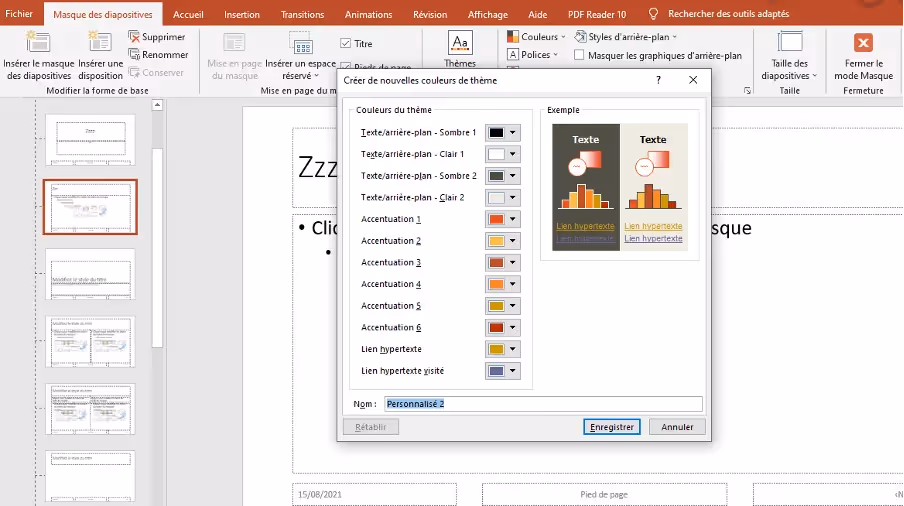Click the dialog help question mark

click(658, 80)
